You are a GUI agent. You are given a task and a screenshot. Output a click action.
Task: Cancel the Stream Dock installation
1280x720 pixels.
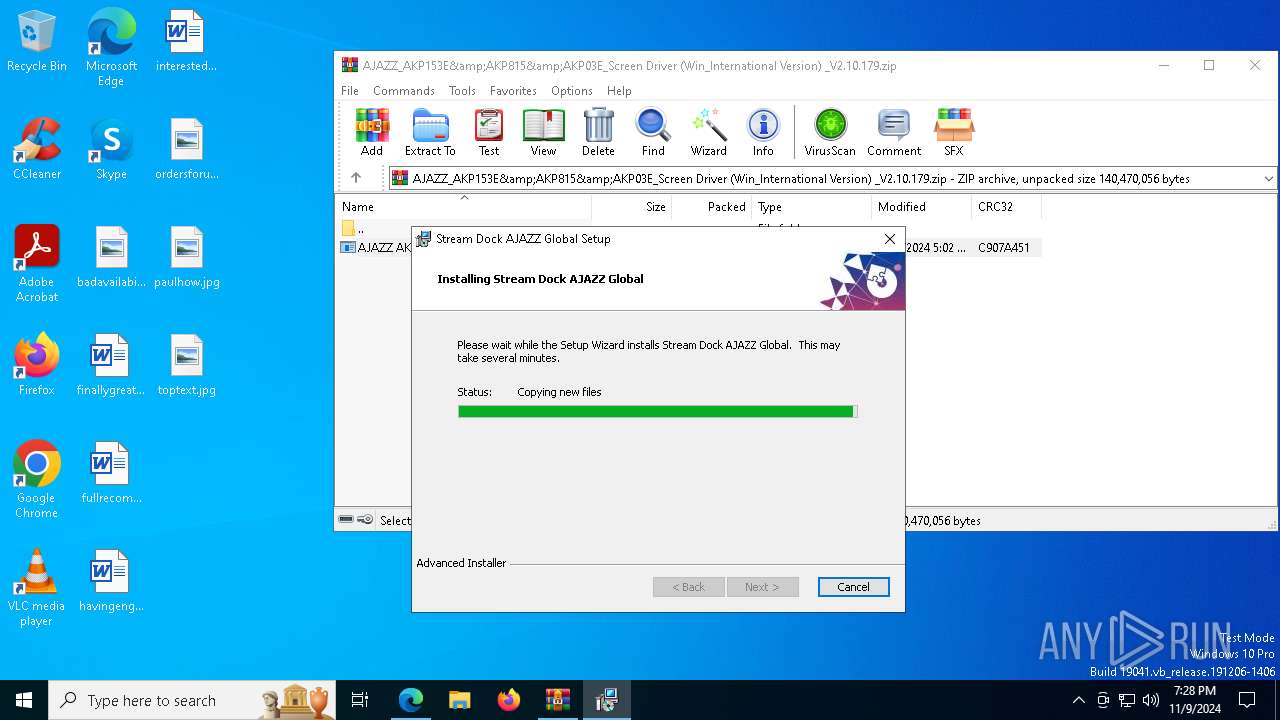853,587
